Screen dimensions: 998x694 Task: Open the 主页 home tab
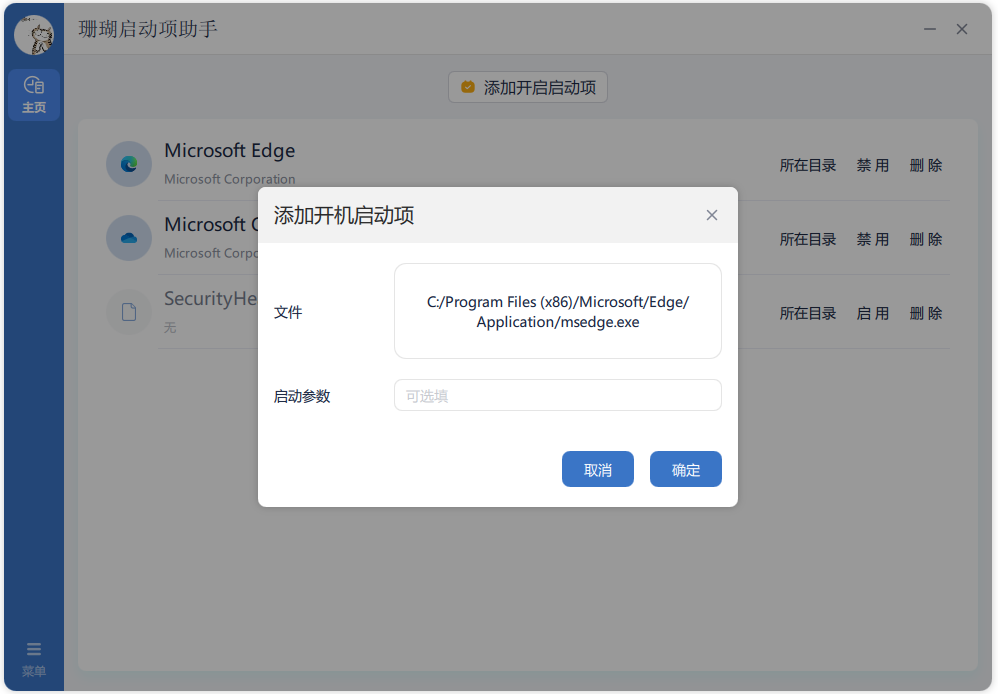(x=34, y=95)
